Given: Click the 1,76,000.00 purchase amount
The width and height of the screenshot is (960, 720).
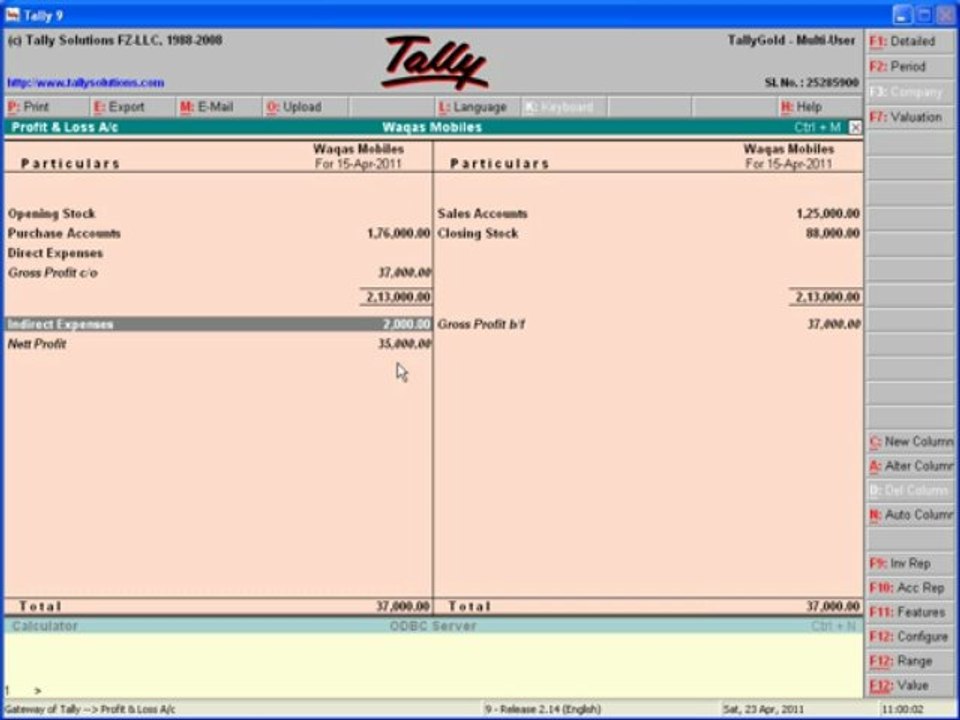Looking at the screenshot, I should tap(399, 233).
